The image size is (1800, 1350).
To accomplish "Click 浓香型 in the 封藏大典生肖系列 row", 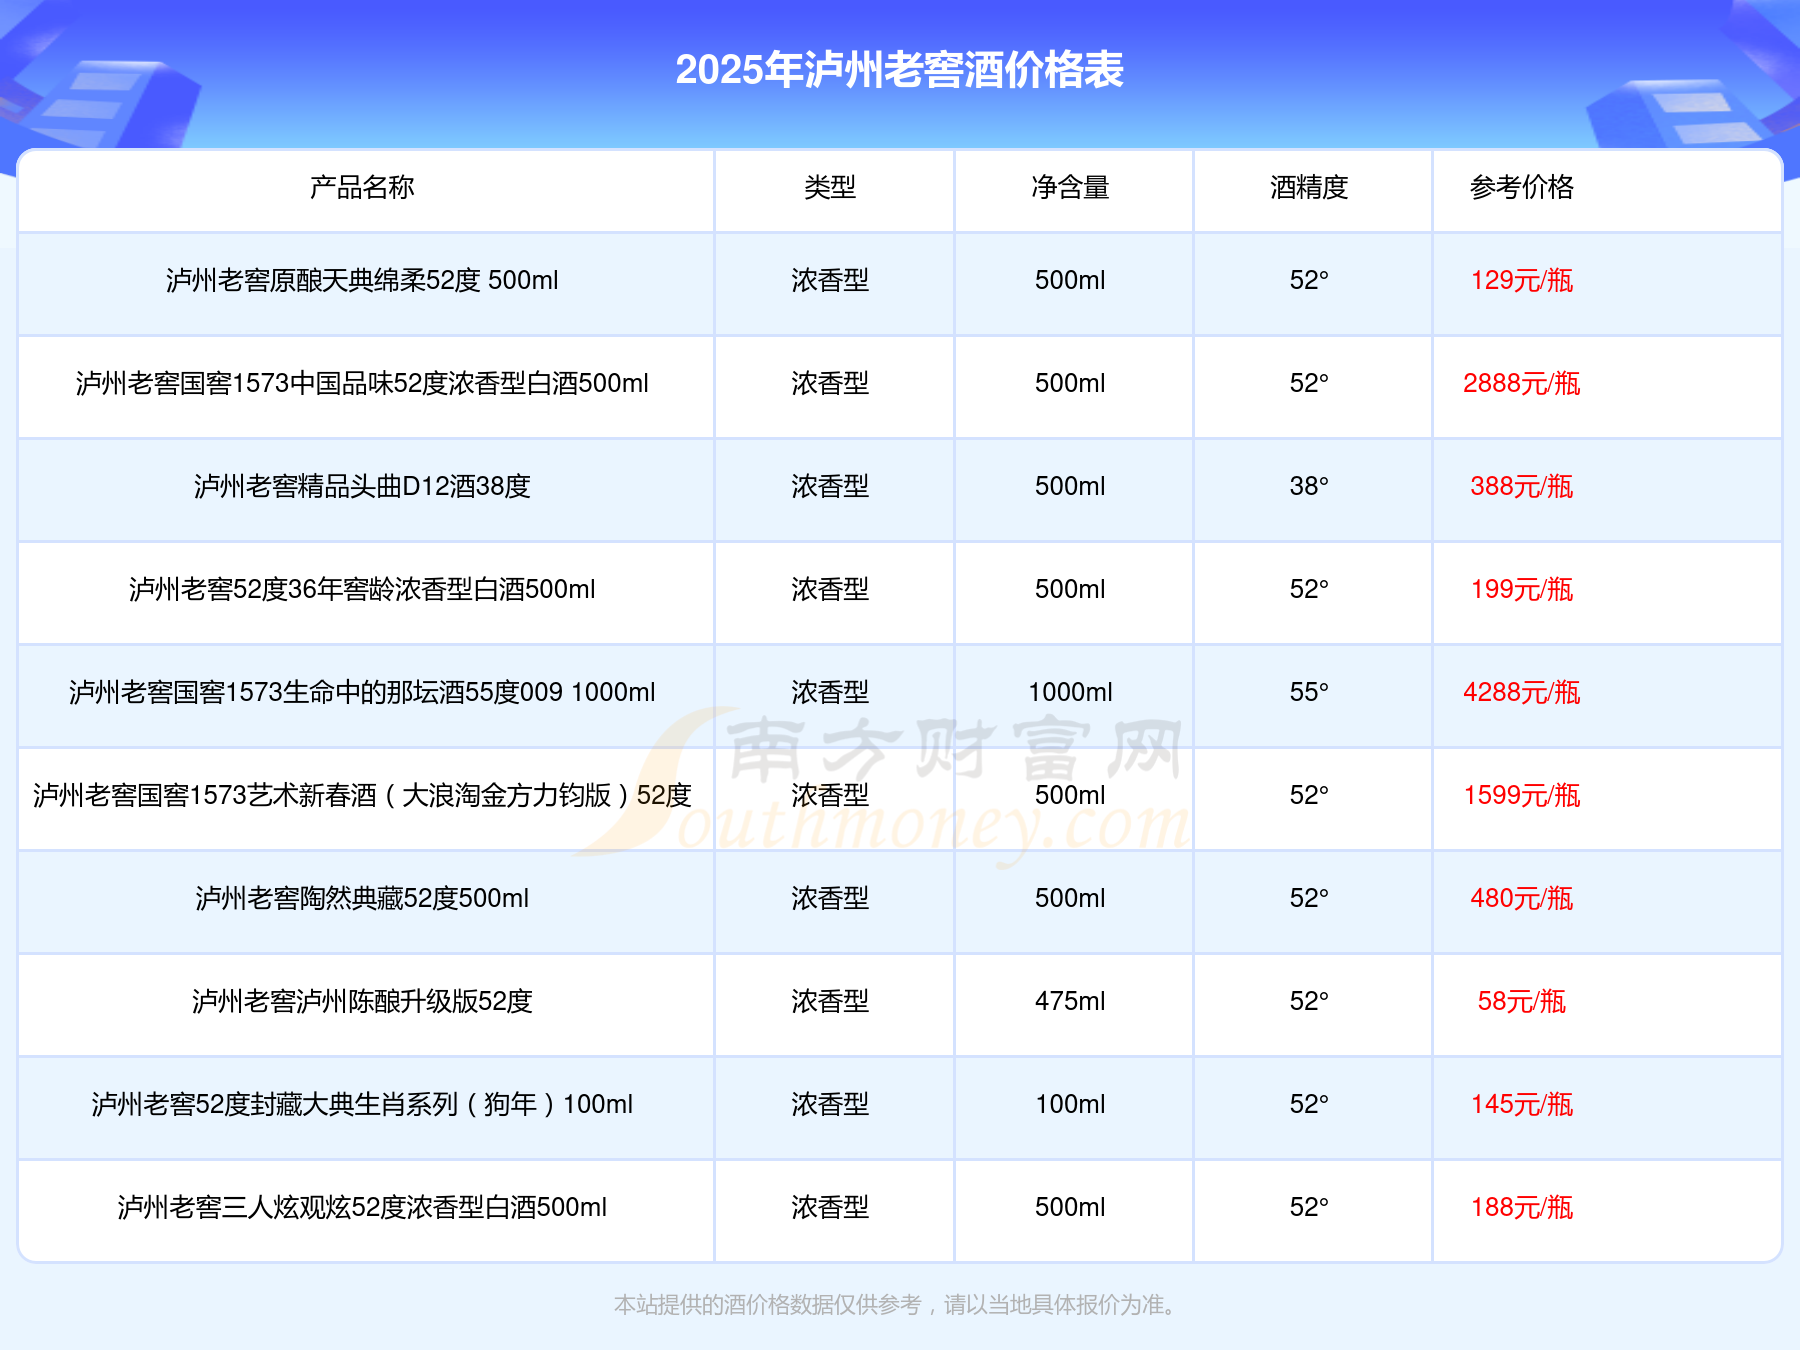I will (830, 1104).
